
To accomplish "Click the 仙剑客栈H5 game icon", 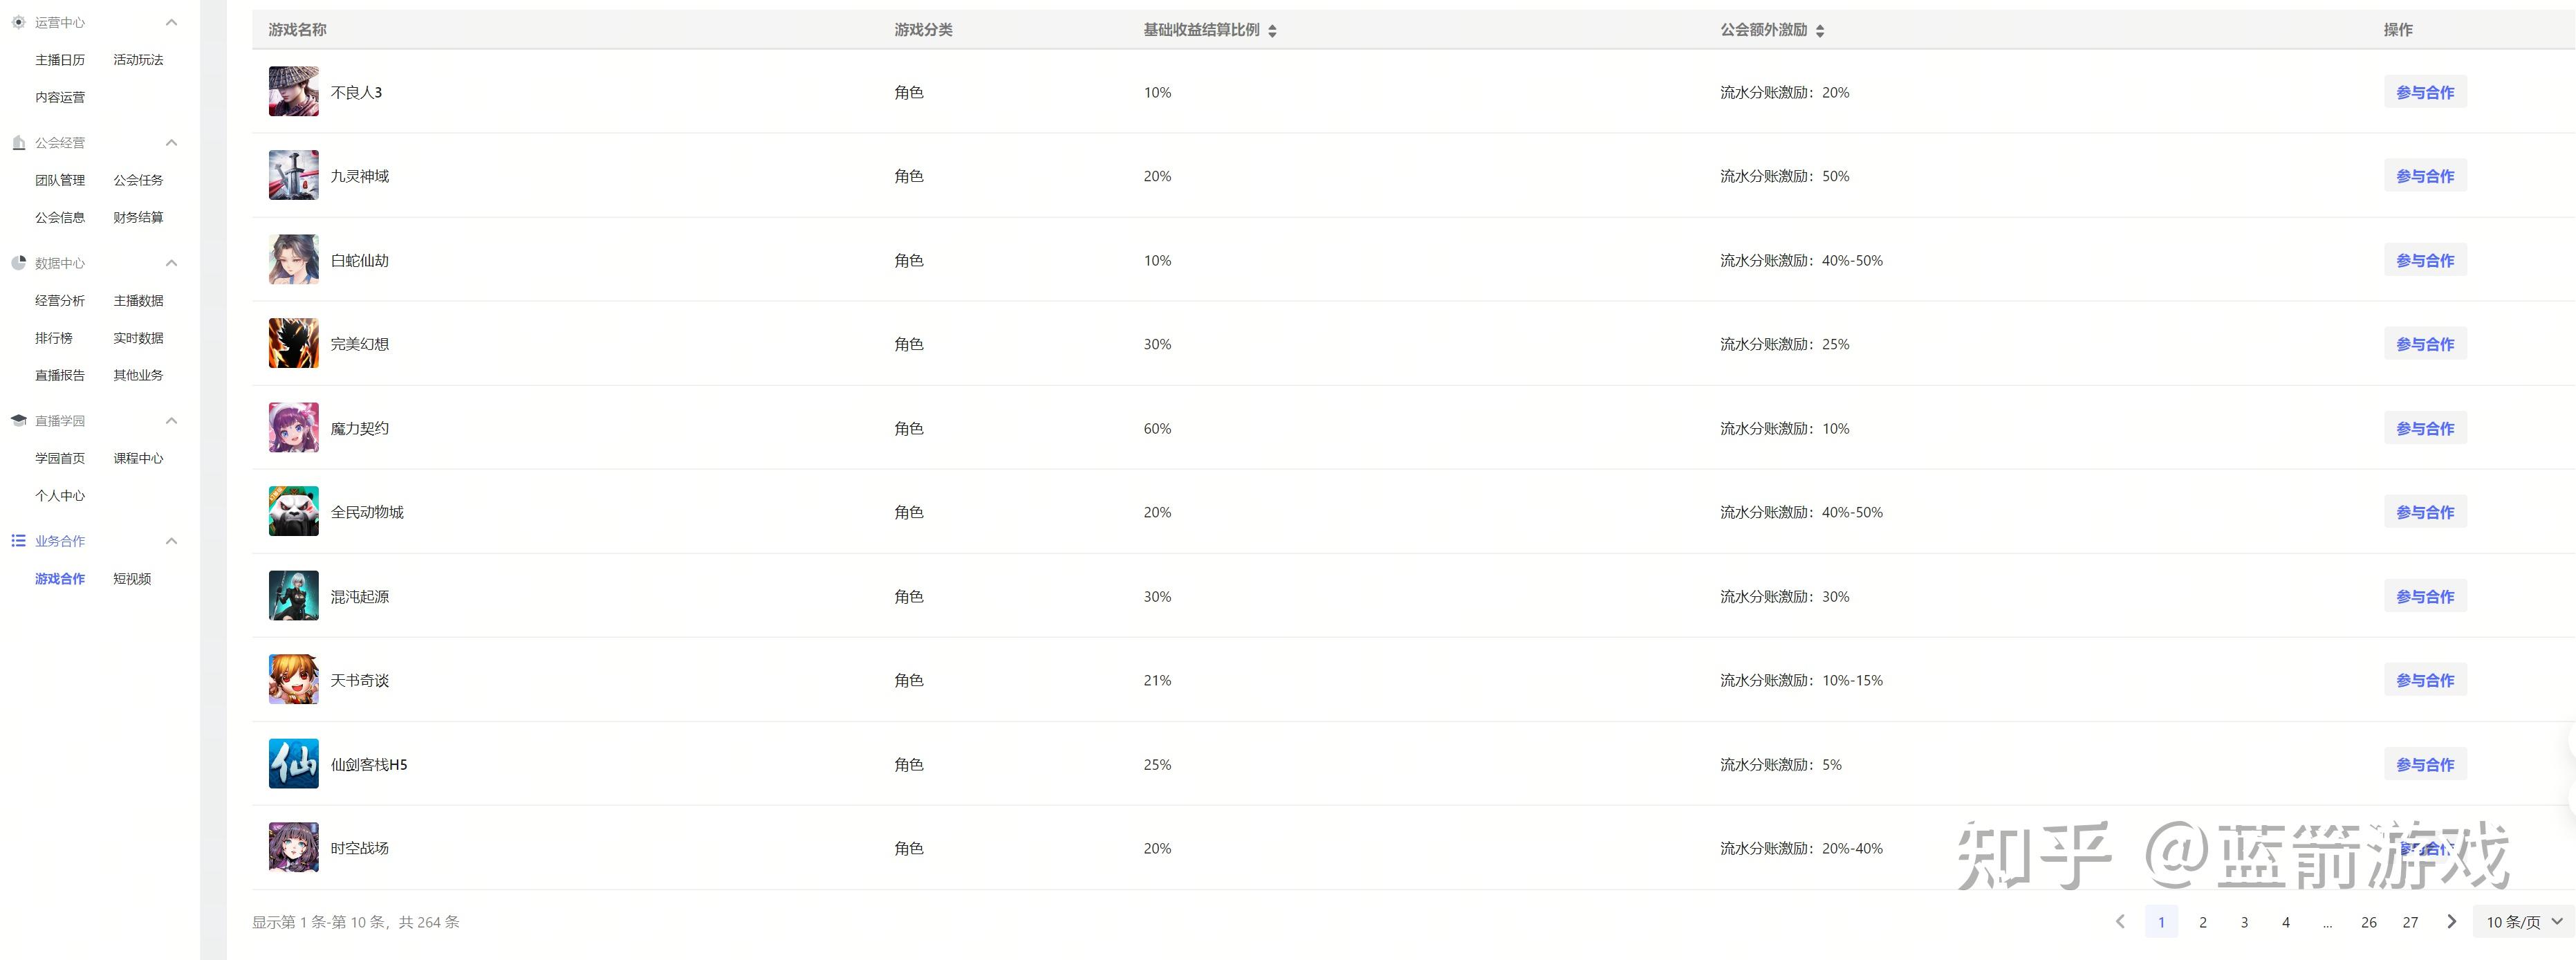I will pos(293,764).
